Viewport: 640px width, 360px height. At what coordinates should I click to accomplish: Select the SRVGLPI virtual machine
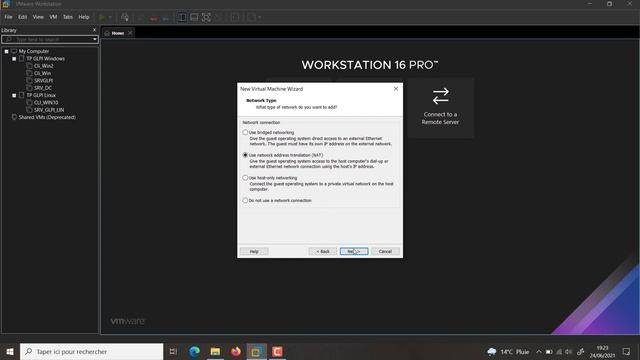click(43, 81)
